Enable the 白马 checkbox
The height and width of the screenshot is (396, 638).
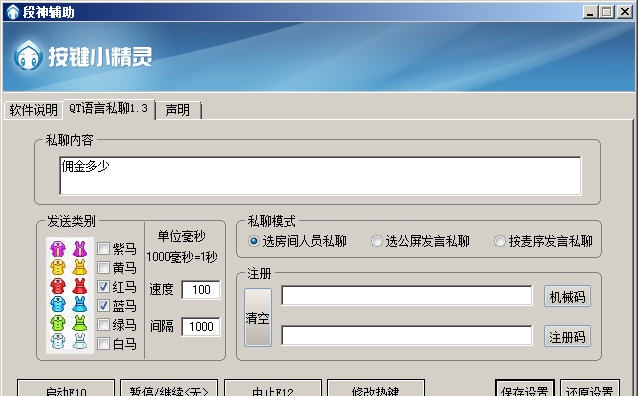[x=103, y=344]
